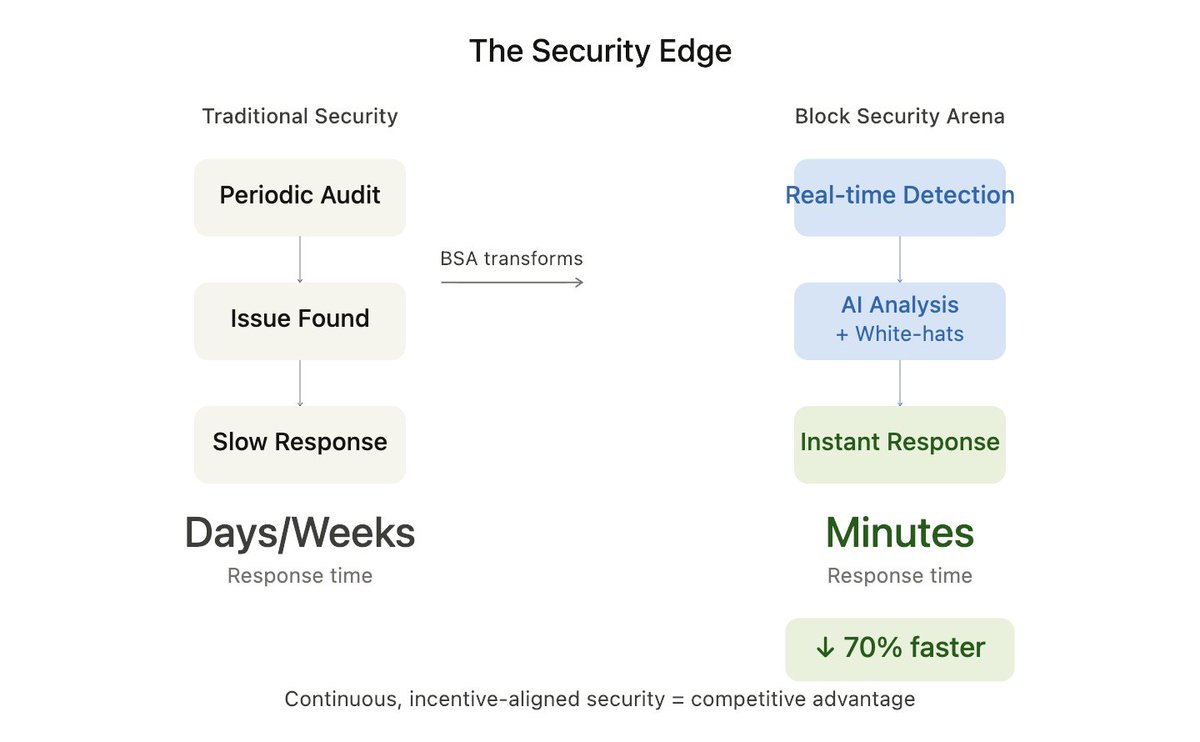This screenshot has width=1200, height=742.
Task: Click the arrow below Periodic Audit
Action: 300,259
